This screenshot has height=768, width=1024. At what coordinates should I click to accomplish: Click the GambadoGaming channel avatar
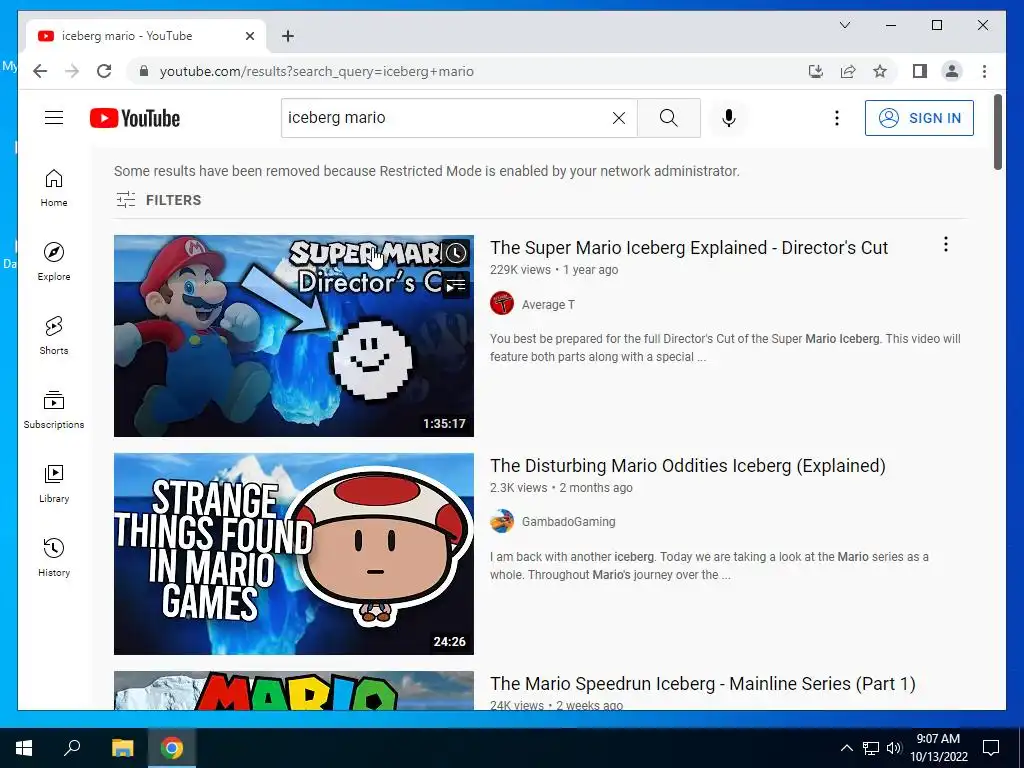502,521
